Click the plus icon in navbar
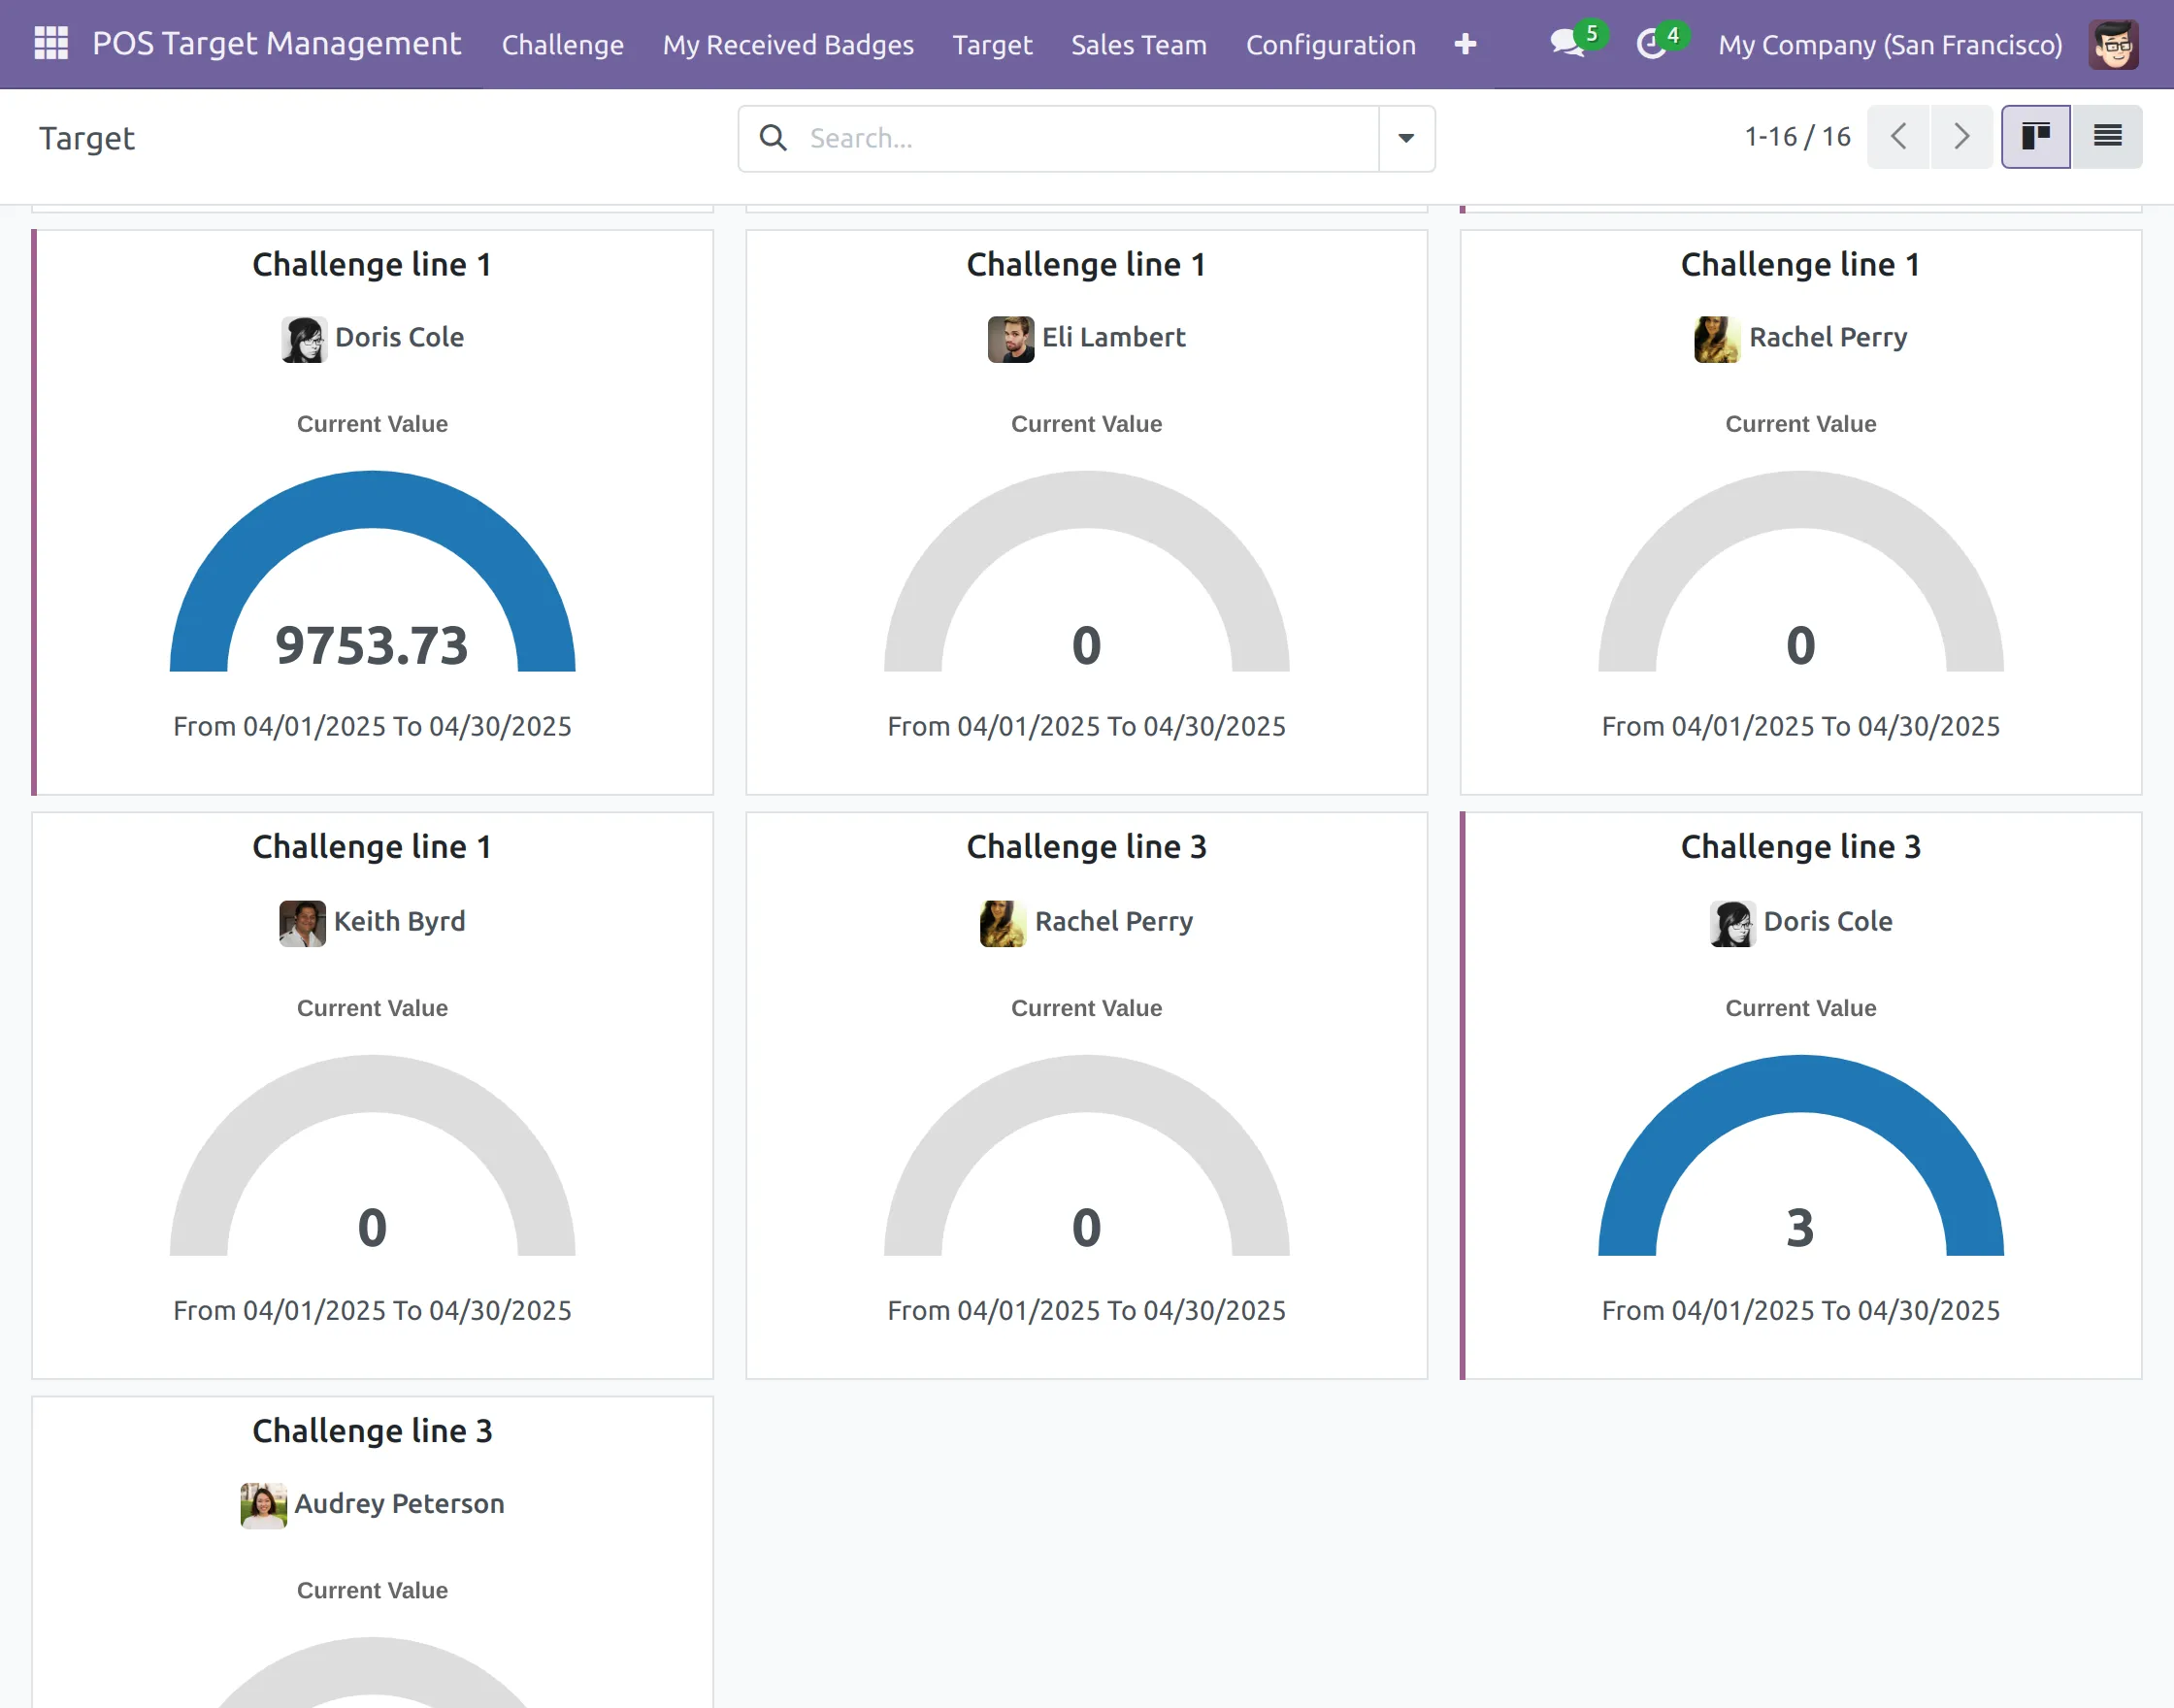Viewport: 2174px width, 1708px height. click(x=1465, y=44)
